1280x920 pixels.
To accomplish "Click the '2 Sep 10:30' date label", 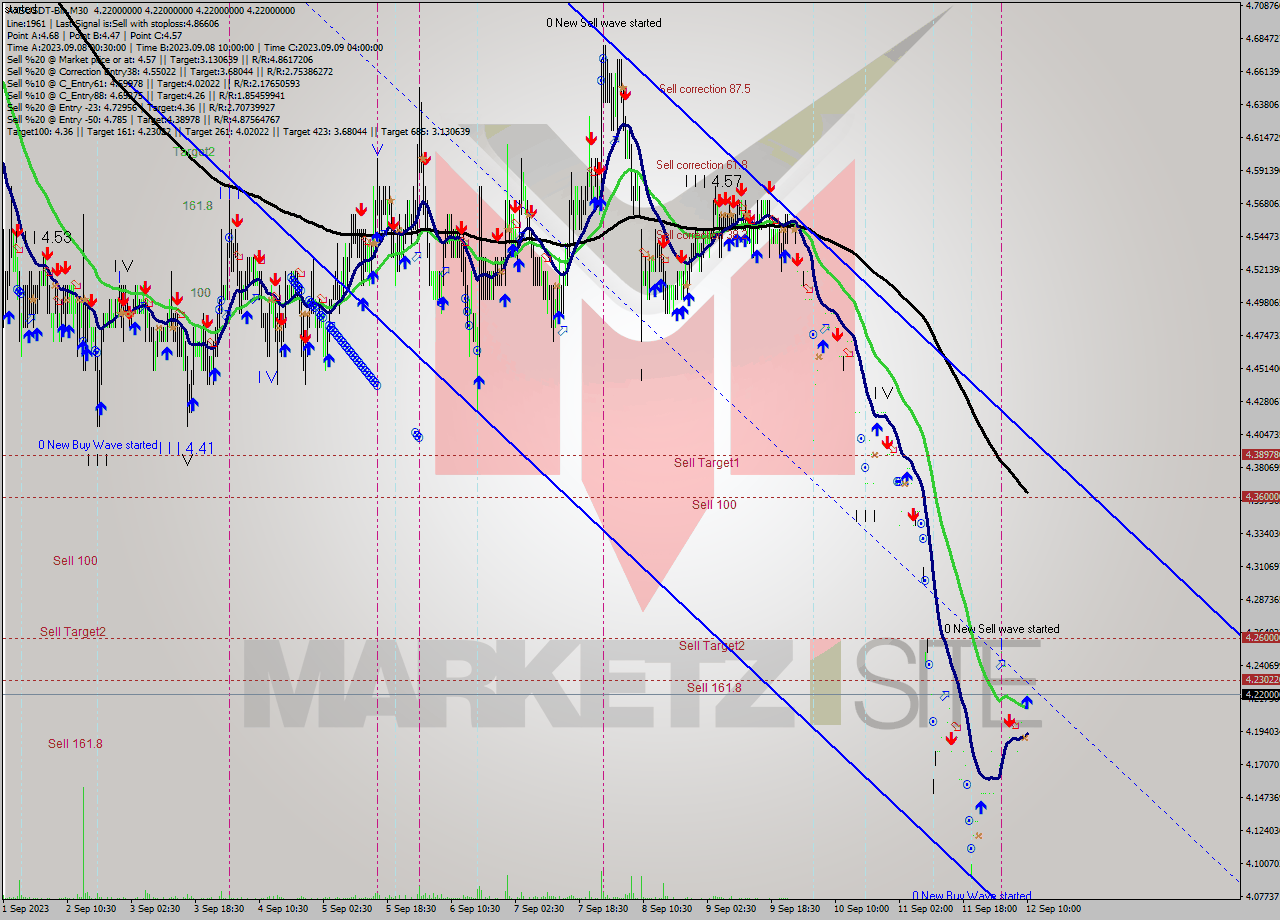I will [x=91, y=909].
